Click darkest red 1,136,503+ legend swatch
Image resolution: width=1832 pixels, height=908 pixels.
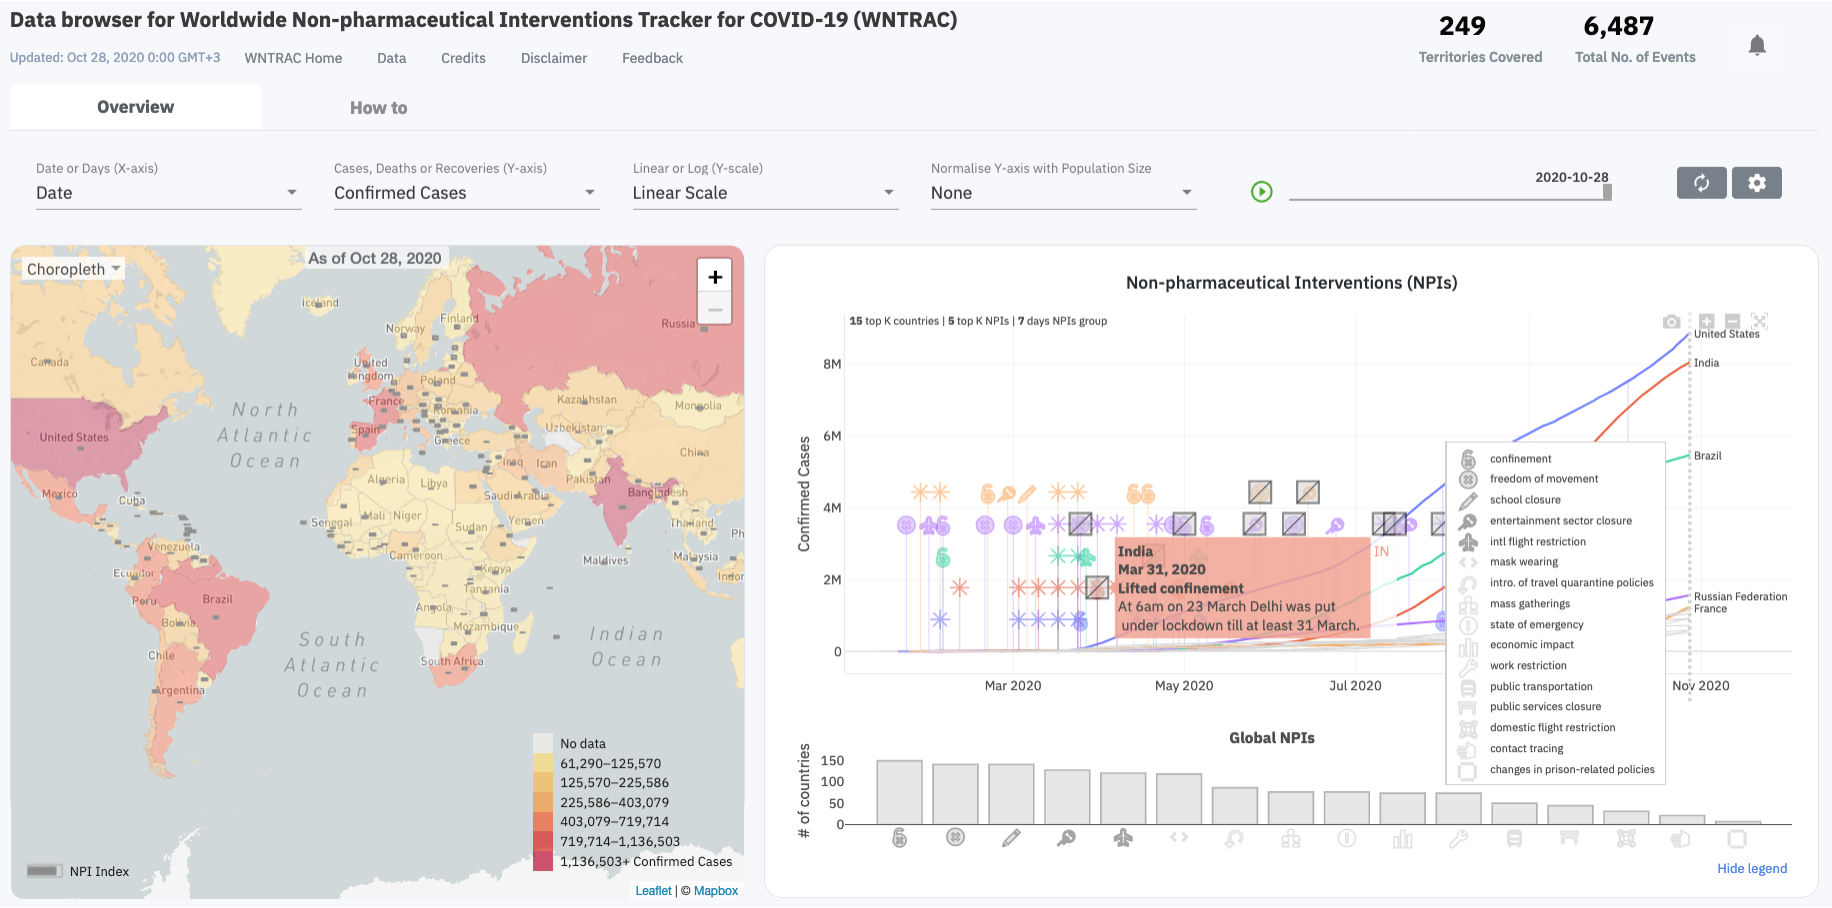(x=543, y=861)
